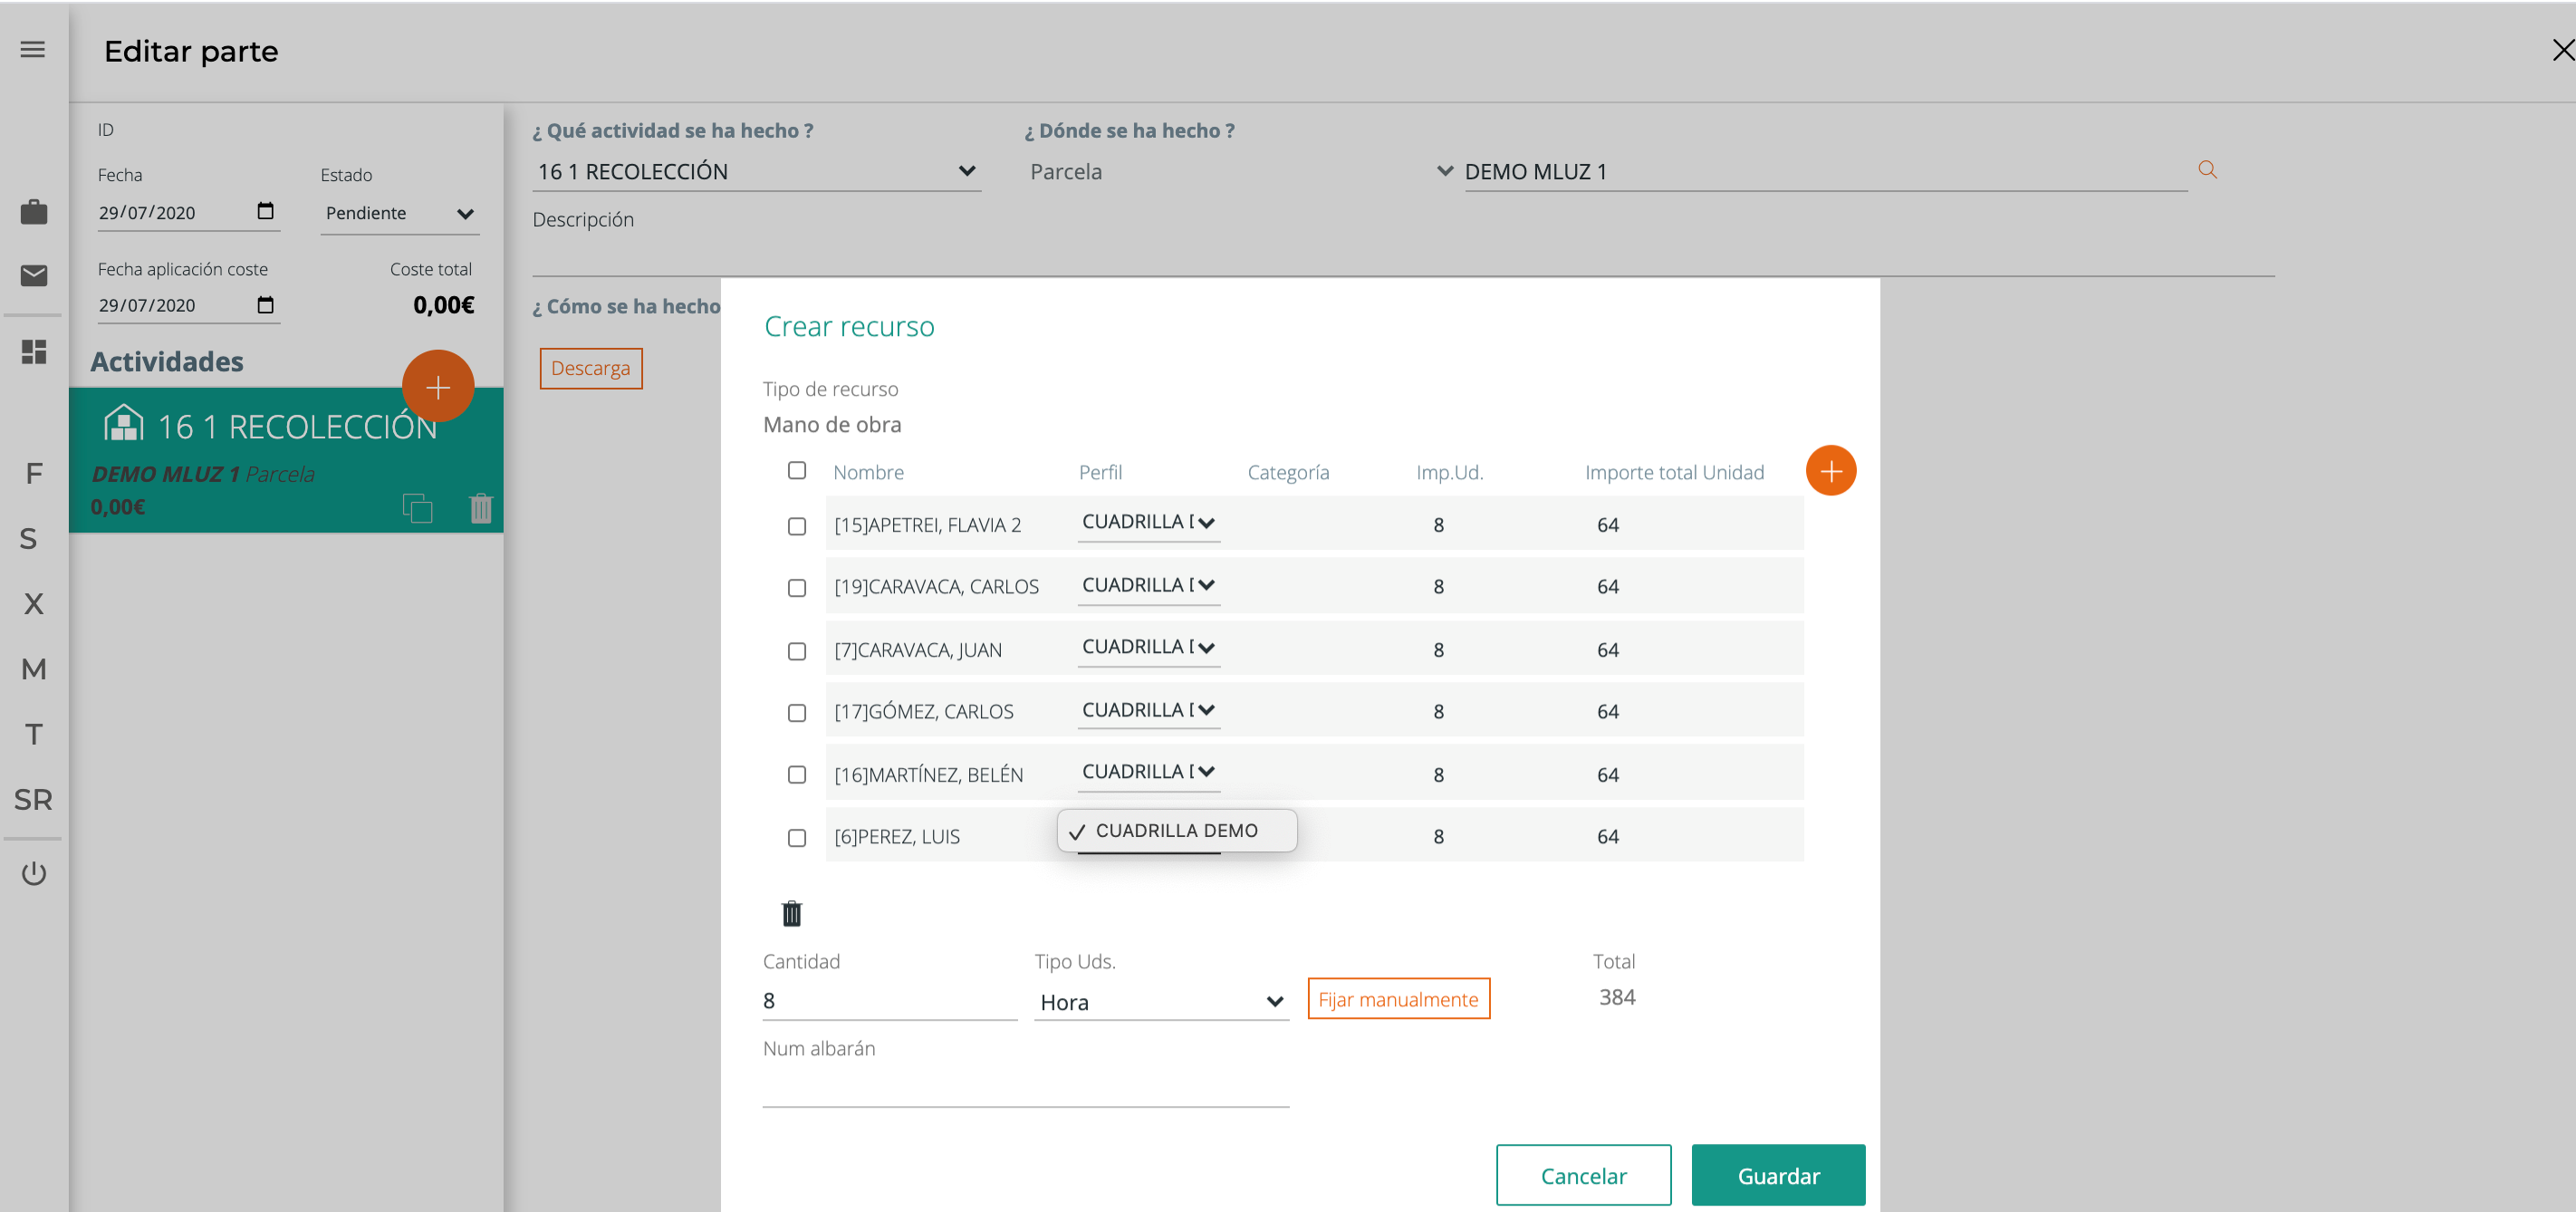Open sidebar item T

coord(34,734)
